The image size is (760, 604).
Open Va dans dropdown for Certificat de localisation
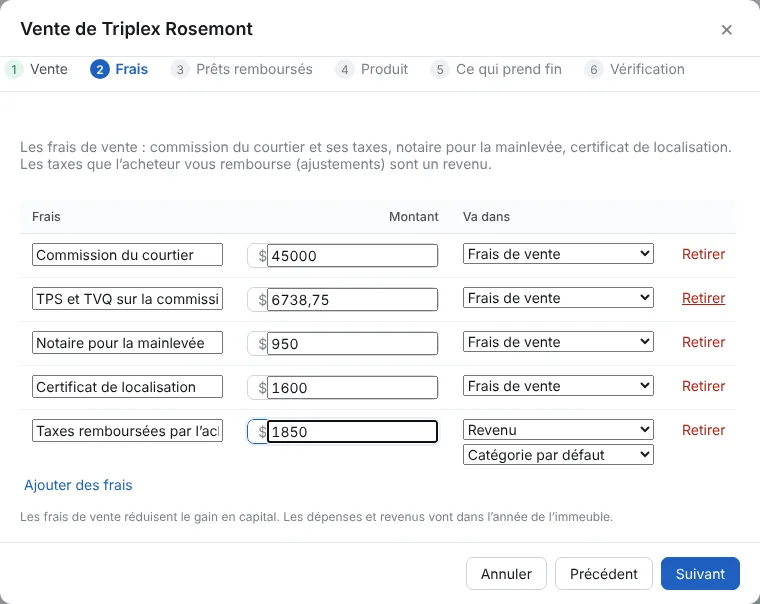pyautogui.click(x=558, y=386)
